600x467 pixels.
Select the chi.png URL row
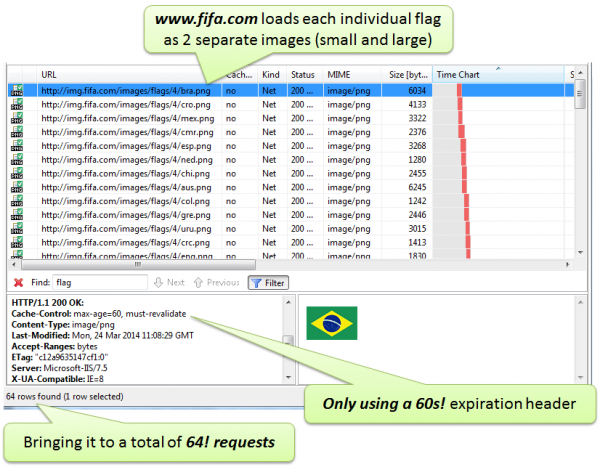tap(126, 173)
